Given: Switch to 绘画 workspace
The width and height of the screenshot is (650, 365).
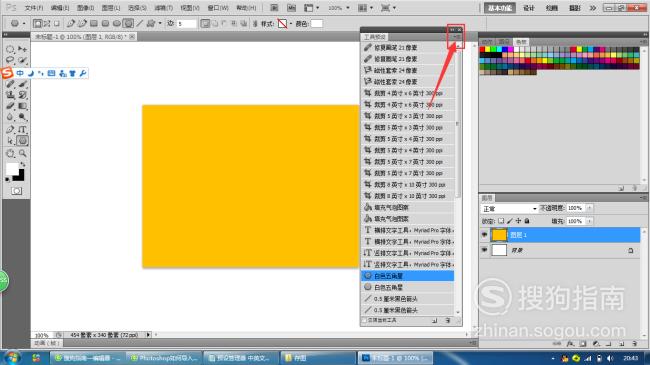Looking at the screenshot, I should 552,8.
